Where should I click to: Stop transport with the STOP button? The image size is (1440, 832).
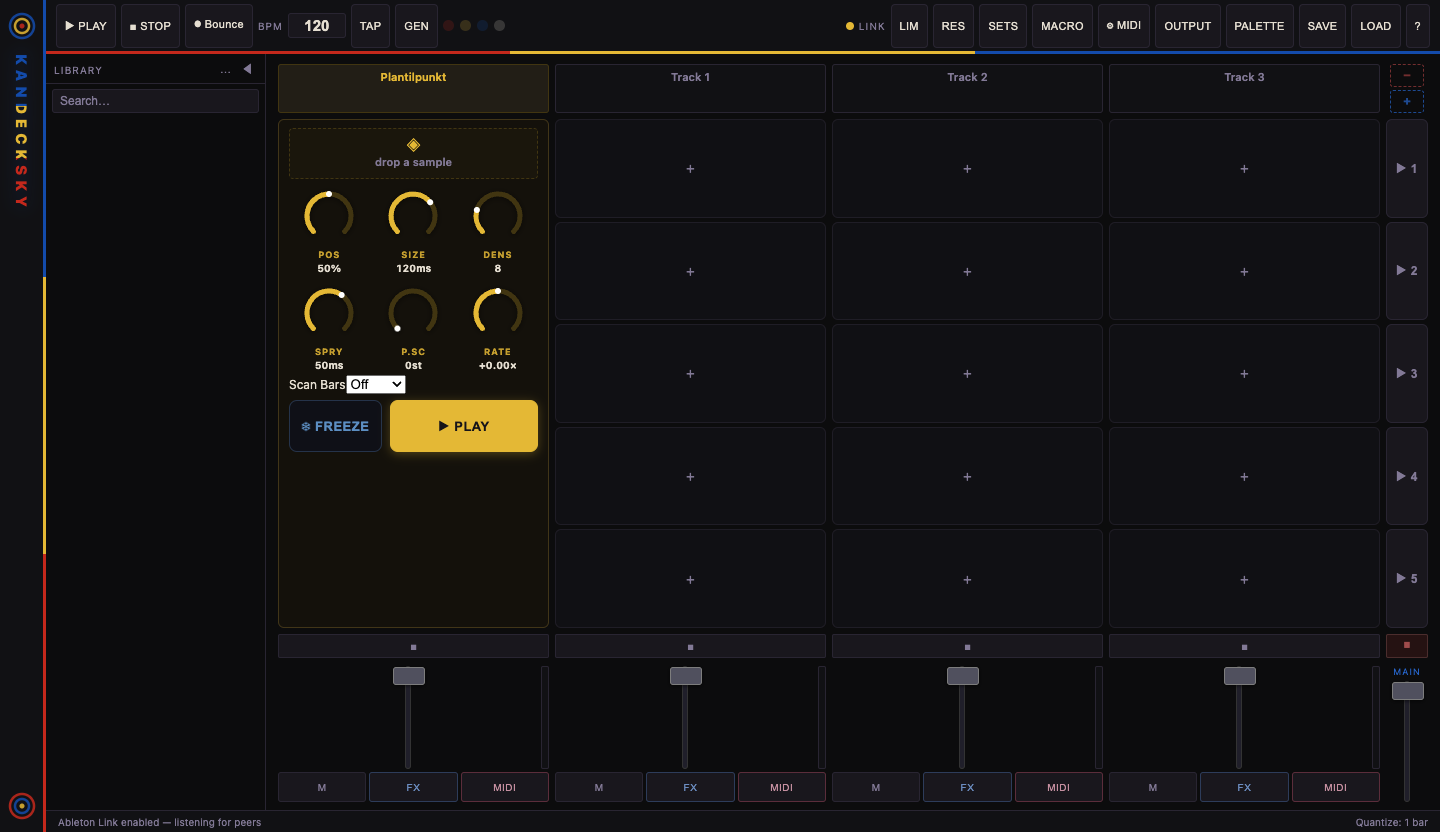coord(151,26)
